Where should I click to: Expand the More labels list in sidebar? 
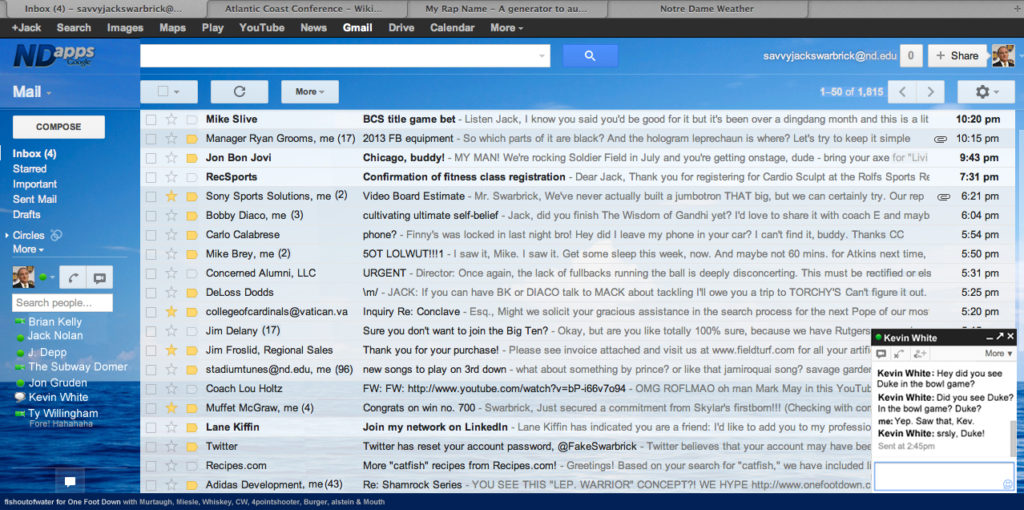28,249
